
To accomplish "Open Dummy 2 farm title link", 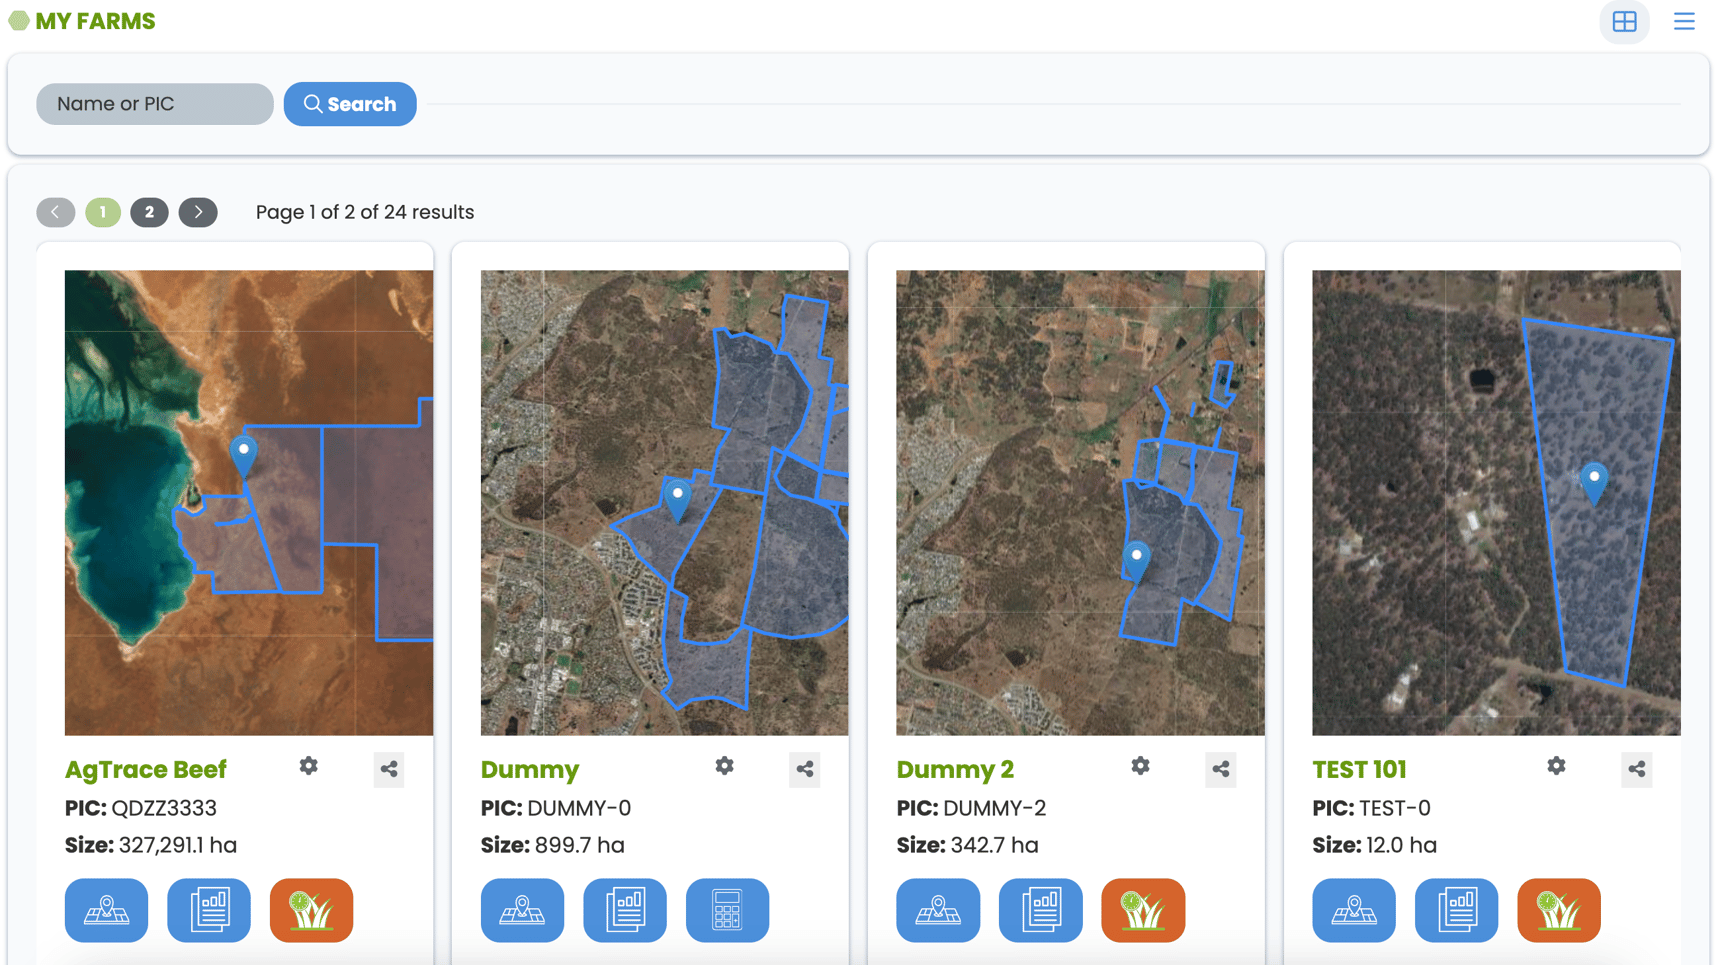I will [x=955, y=769].
